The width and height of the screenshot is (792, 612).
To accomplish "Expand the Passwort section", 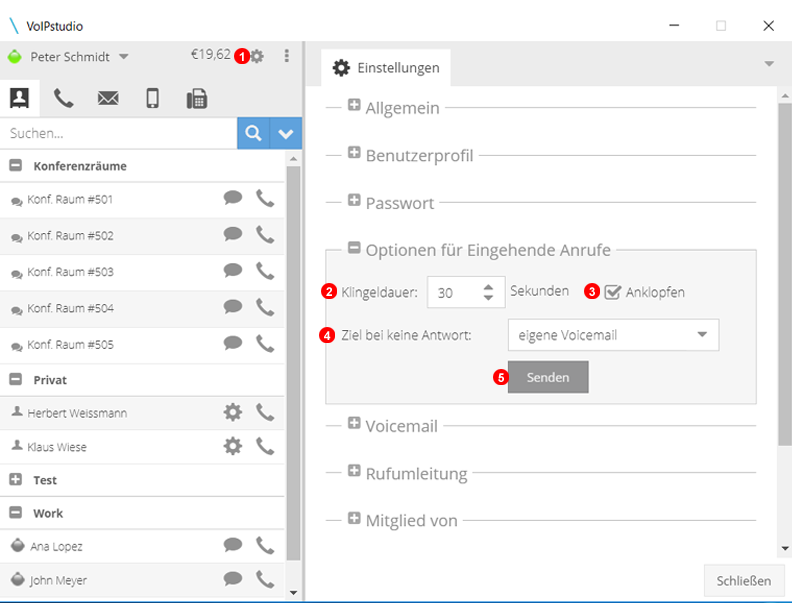I will tap(354, 199).
